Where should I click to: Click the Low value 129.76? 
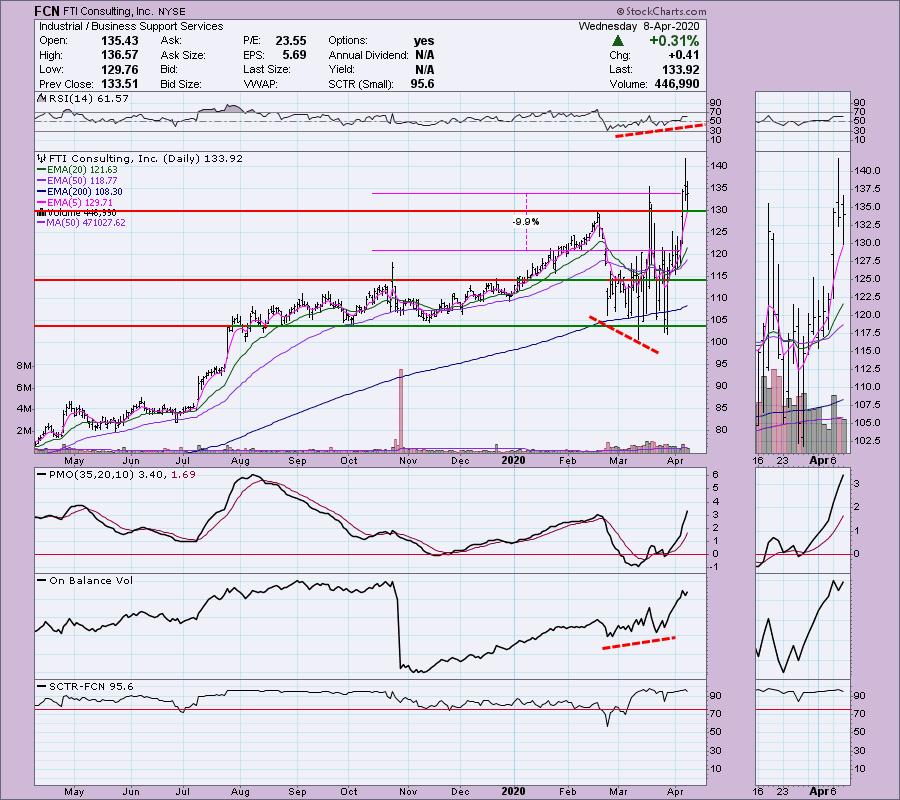point(120,69)
